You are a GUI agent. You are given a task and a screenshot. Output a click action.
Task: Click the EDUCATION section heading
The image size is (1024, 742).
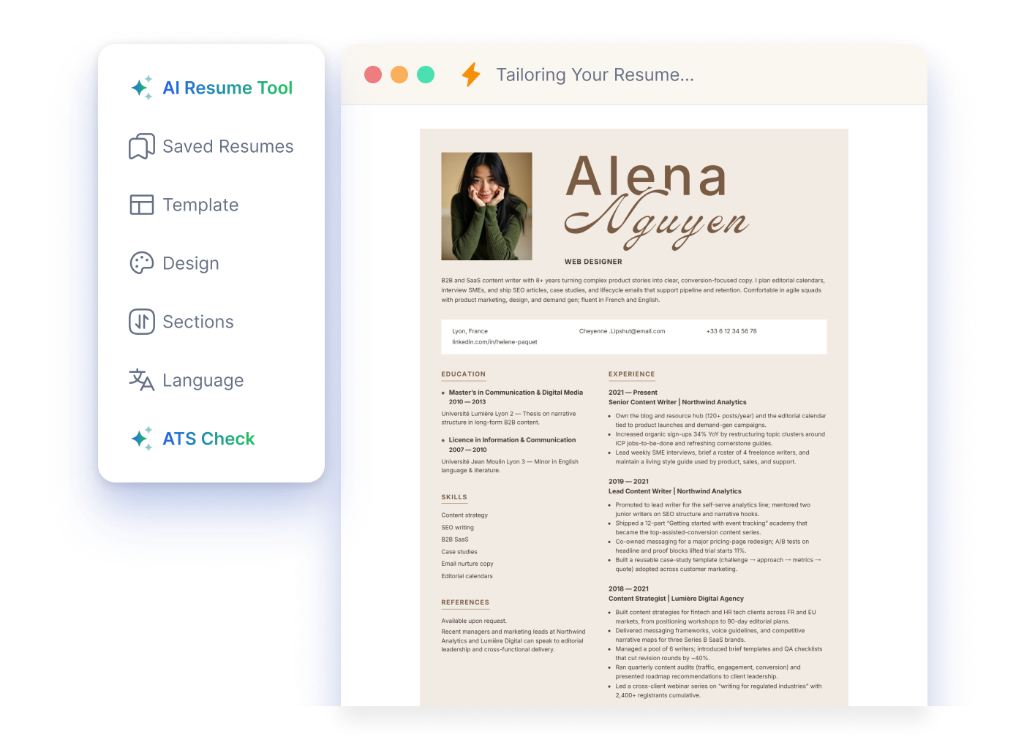(x=464, y=374)
